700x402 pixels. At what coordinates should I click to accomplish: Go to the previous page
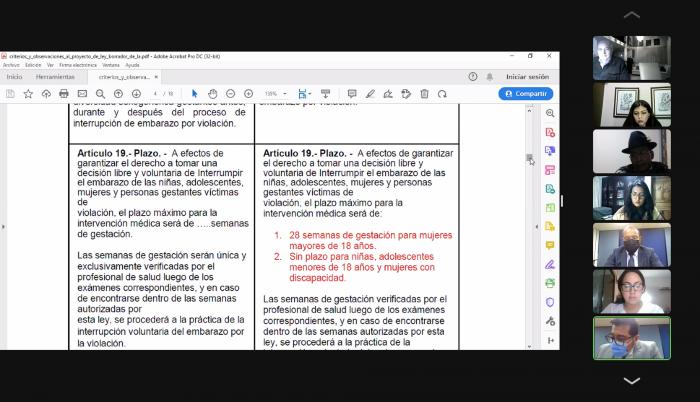pos(118,94)
